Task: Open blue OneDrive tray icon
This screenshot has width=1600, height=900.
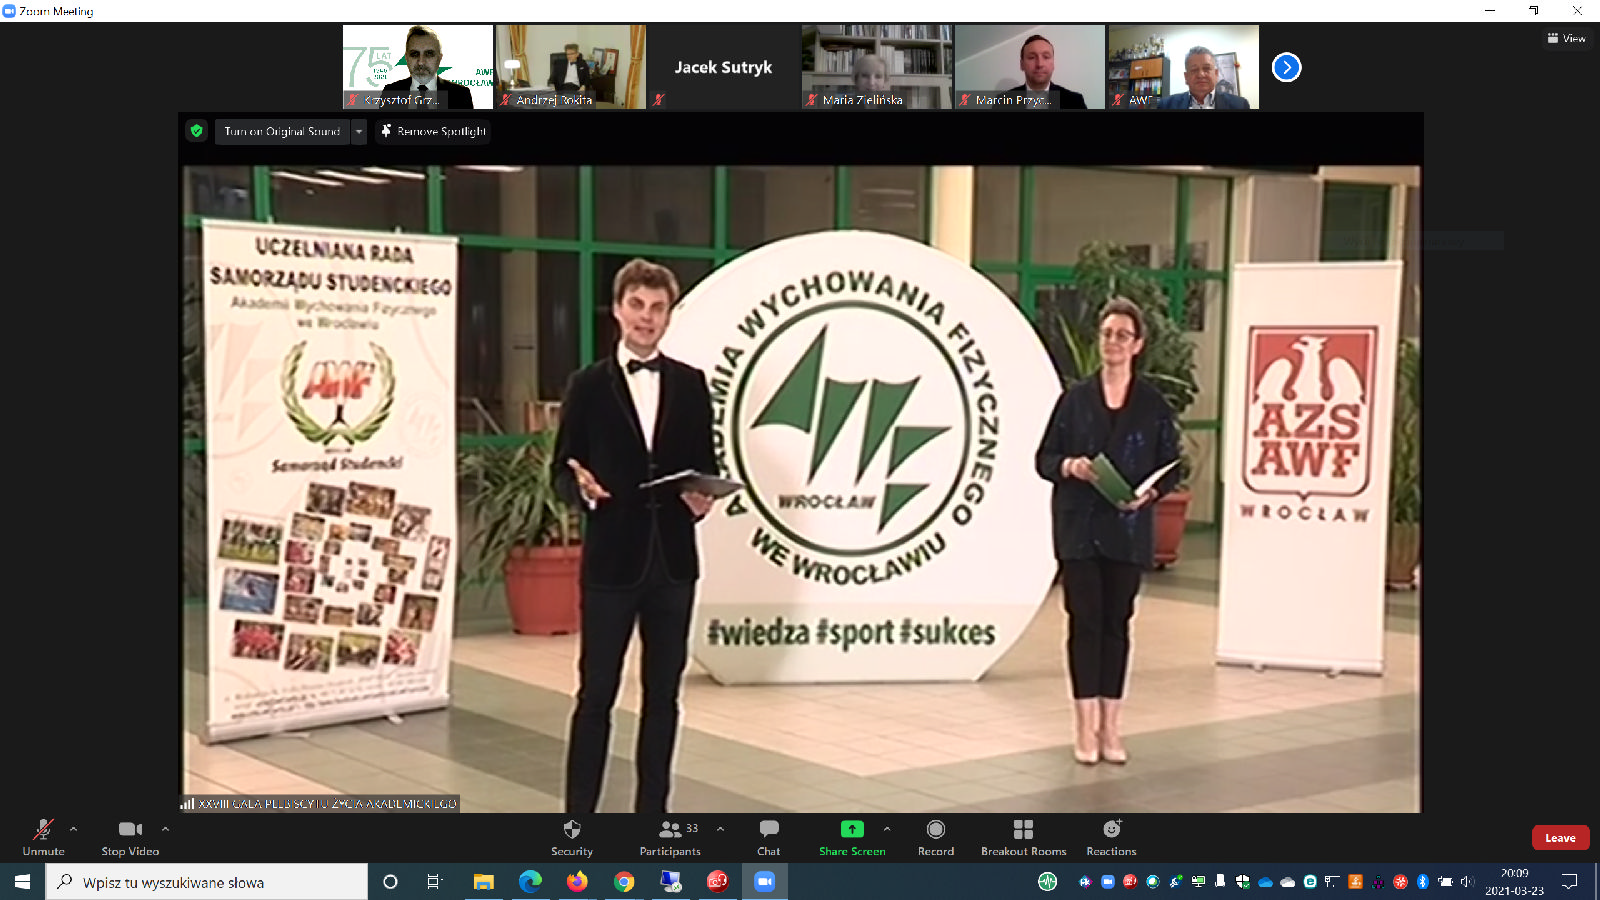Action: coord(1265,882)
